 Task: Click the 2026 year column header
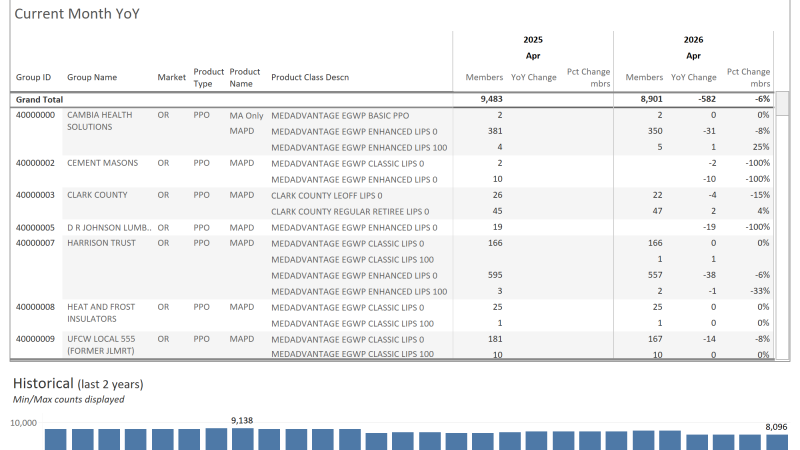[693, 39]
